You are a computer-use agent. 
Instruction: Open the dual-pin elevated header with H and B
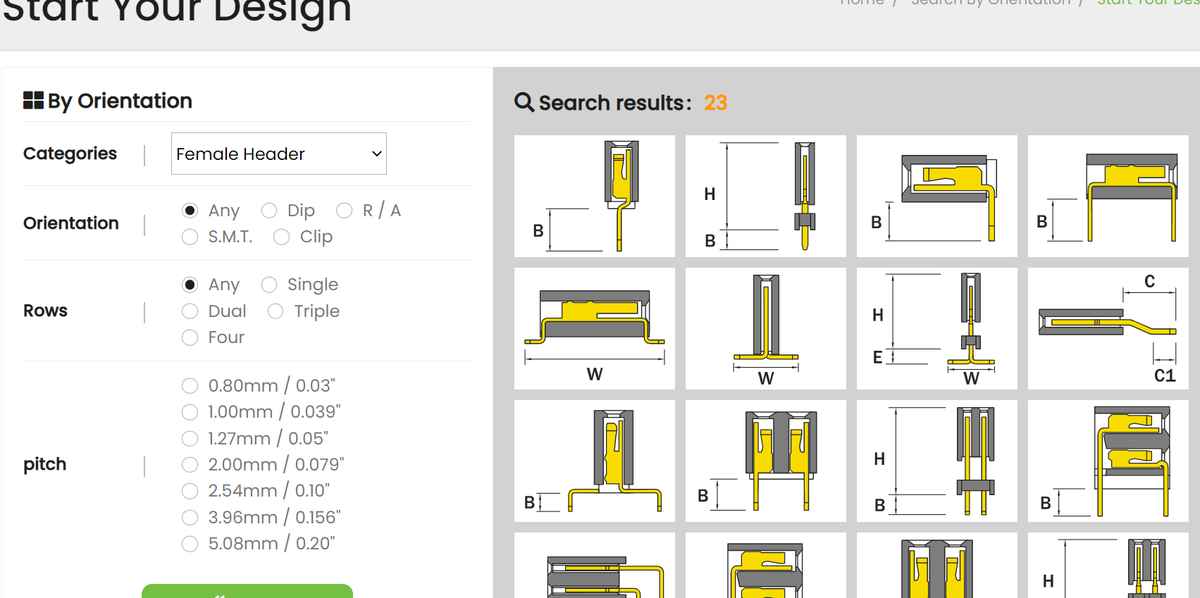point(937,460)
